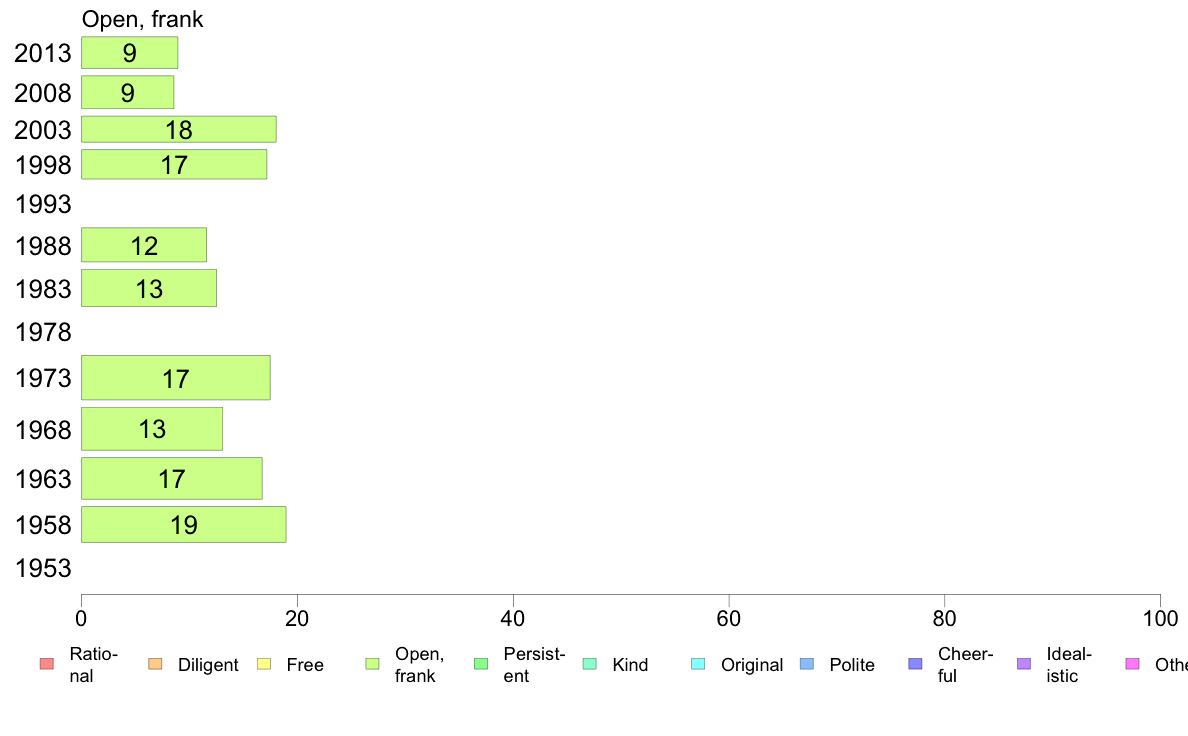The image size is (1188, 736).
Task: Click the 2013 bar showing 9
Action: click(x=130, y=52)
